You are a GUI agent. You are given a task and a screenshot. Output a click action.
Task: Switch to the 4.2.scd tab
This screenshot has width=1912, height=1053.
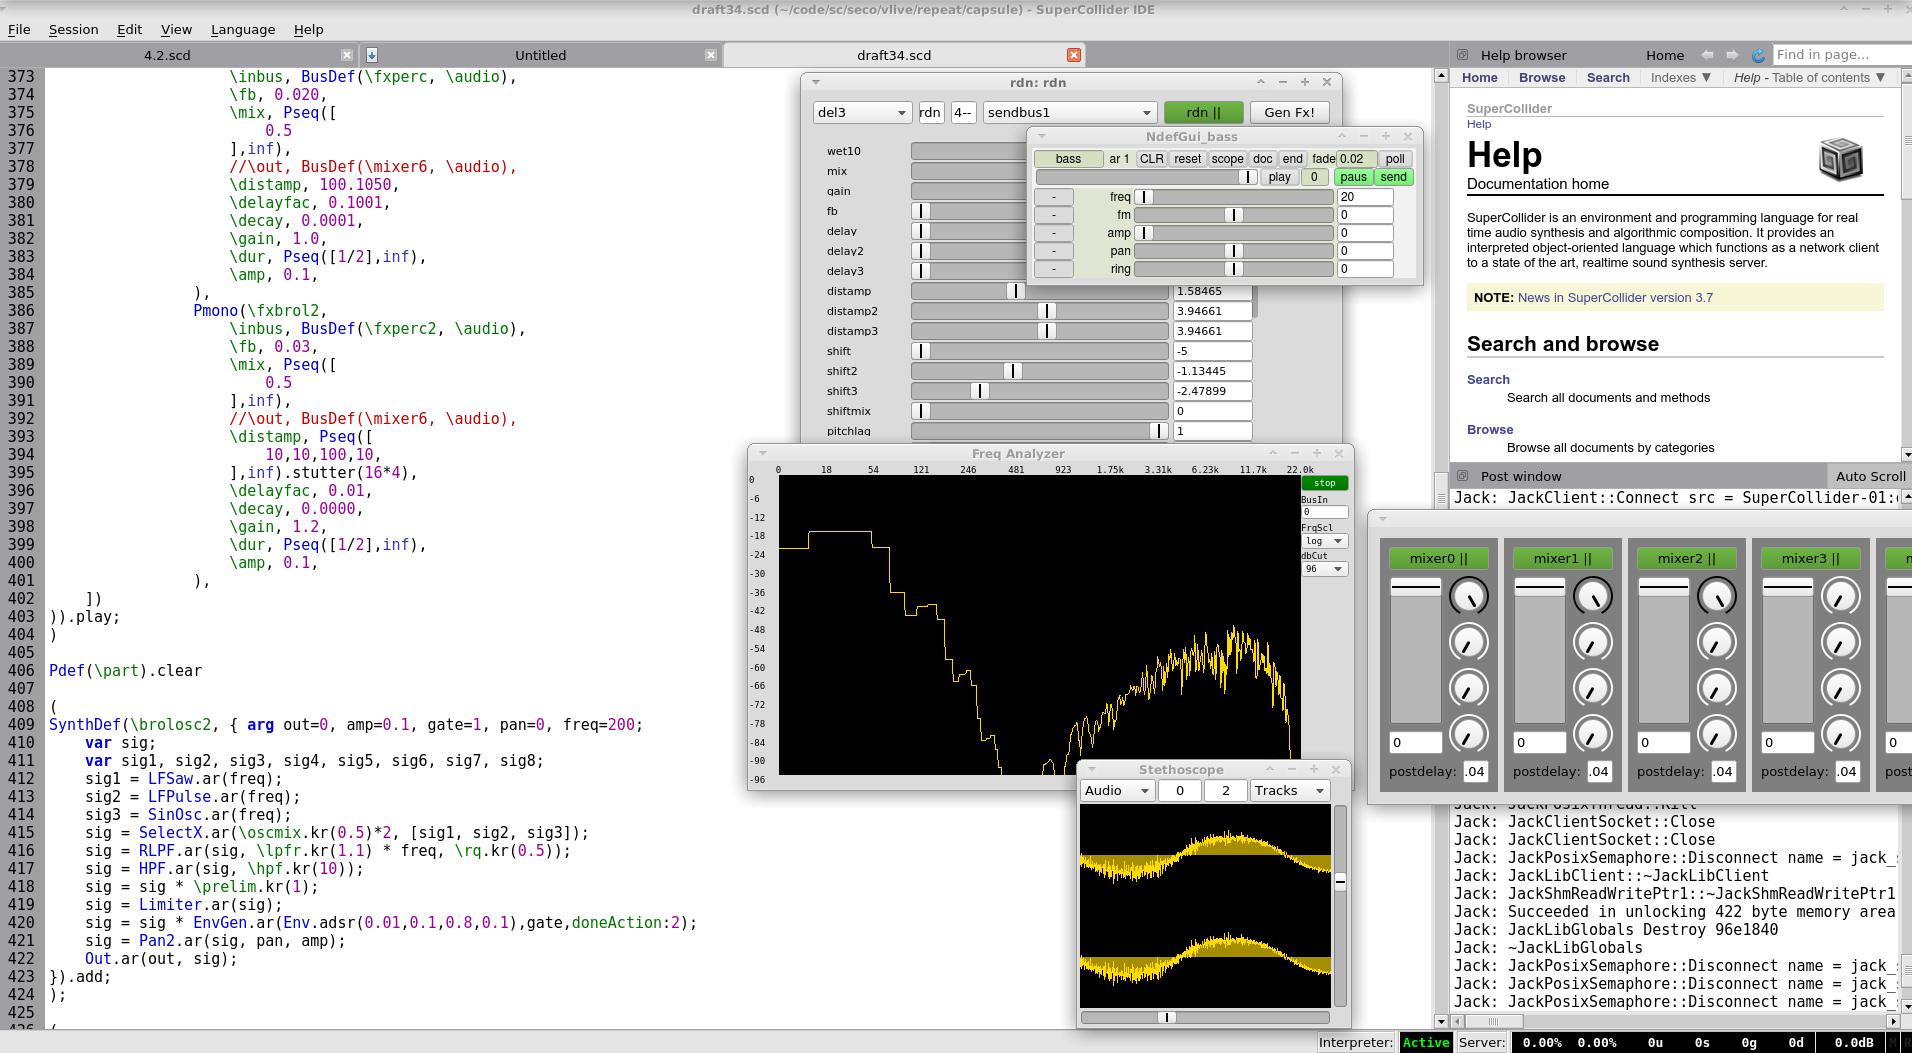(x=167, y=55)
